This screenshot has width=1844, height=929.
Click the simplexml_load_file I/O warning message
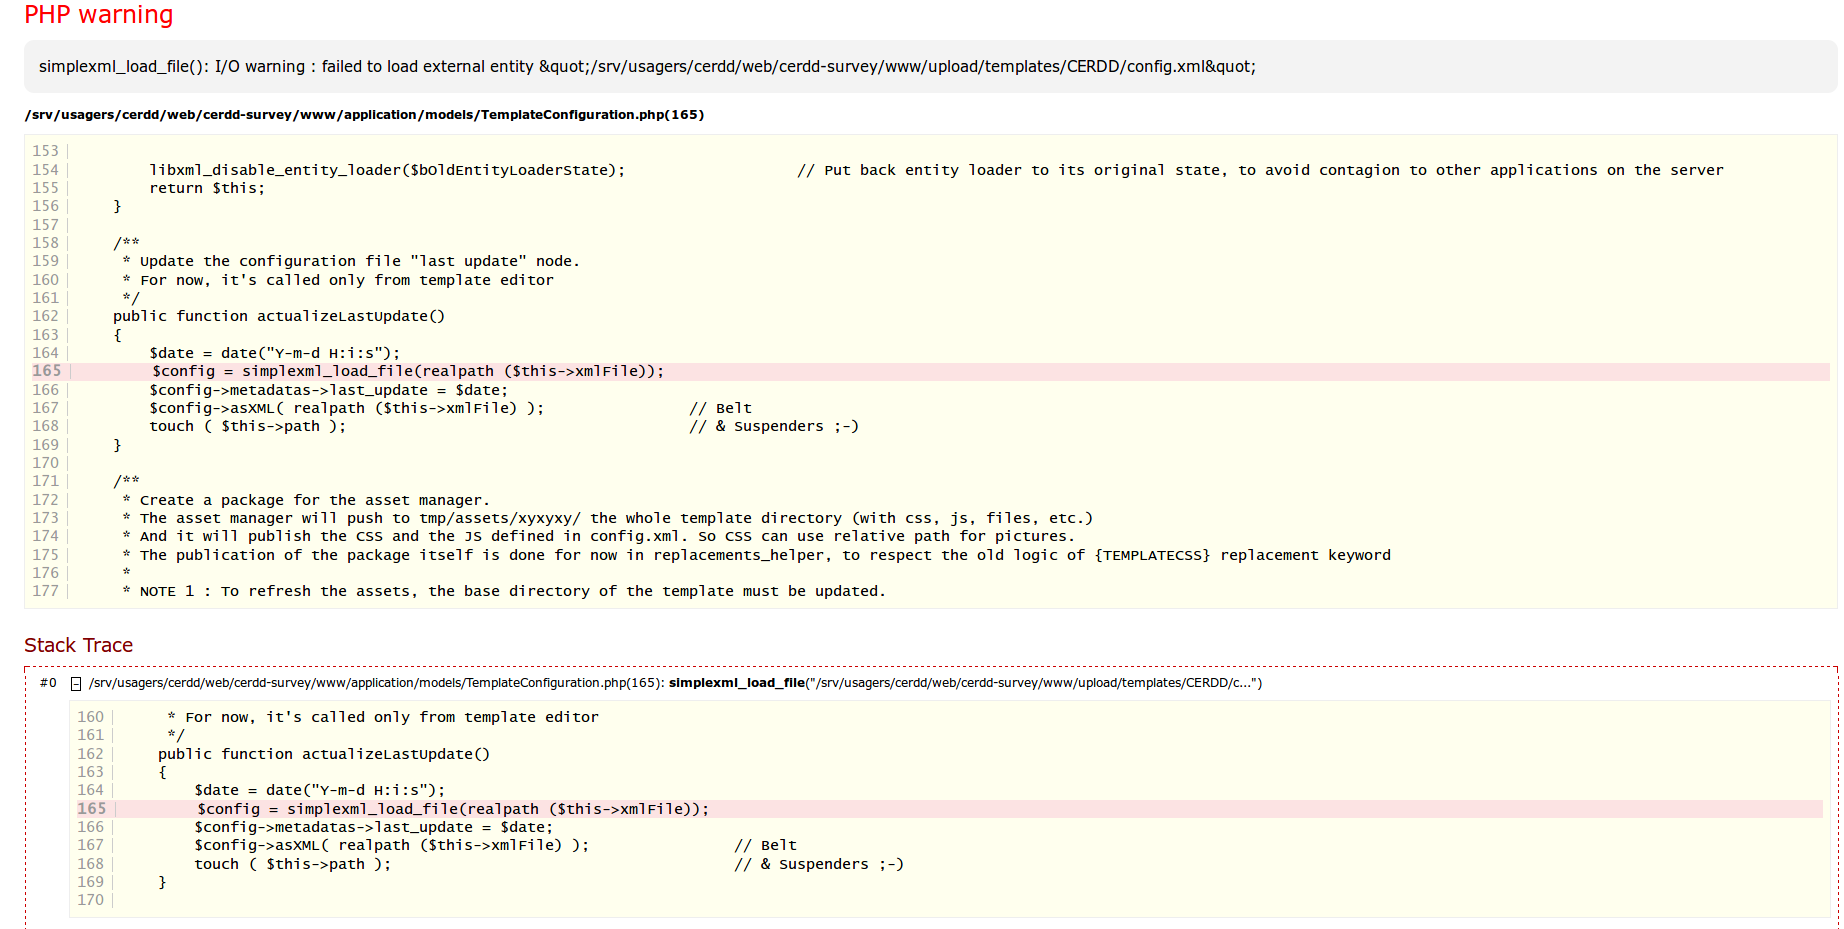[x=646, y=67]
